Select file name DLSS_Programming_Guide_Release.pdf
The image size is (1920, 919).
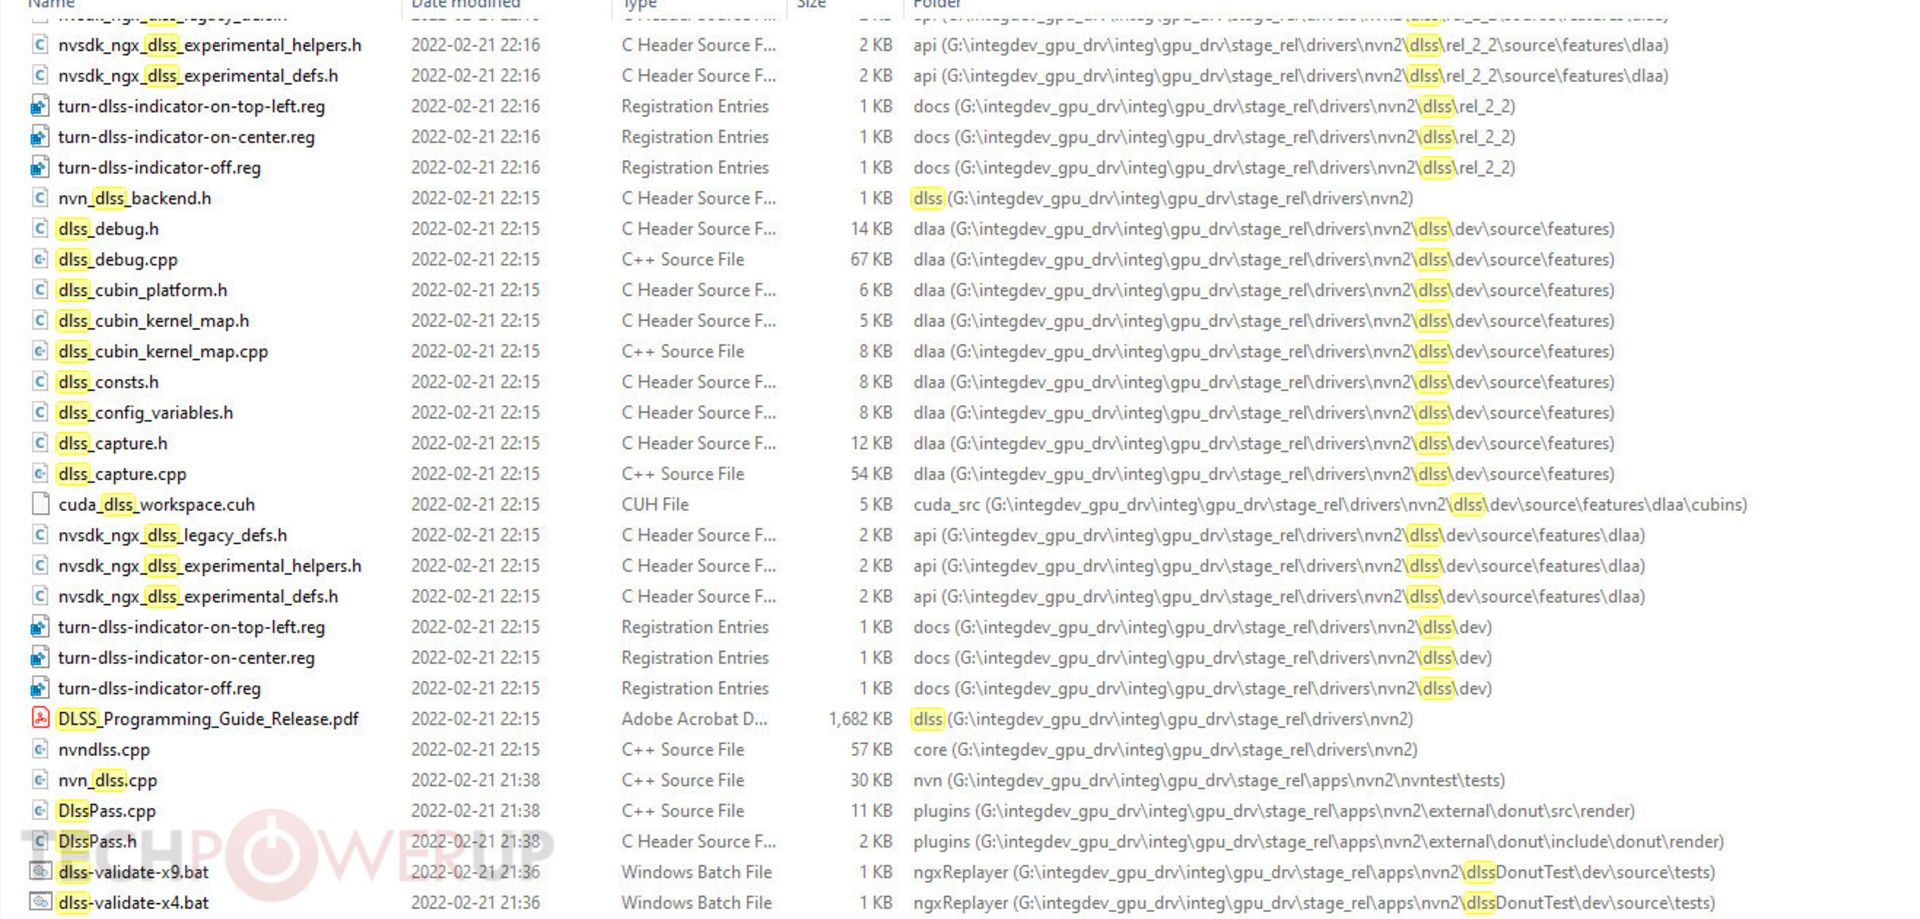208,719
